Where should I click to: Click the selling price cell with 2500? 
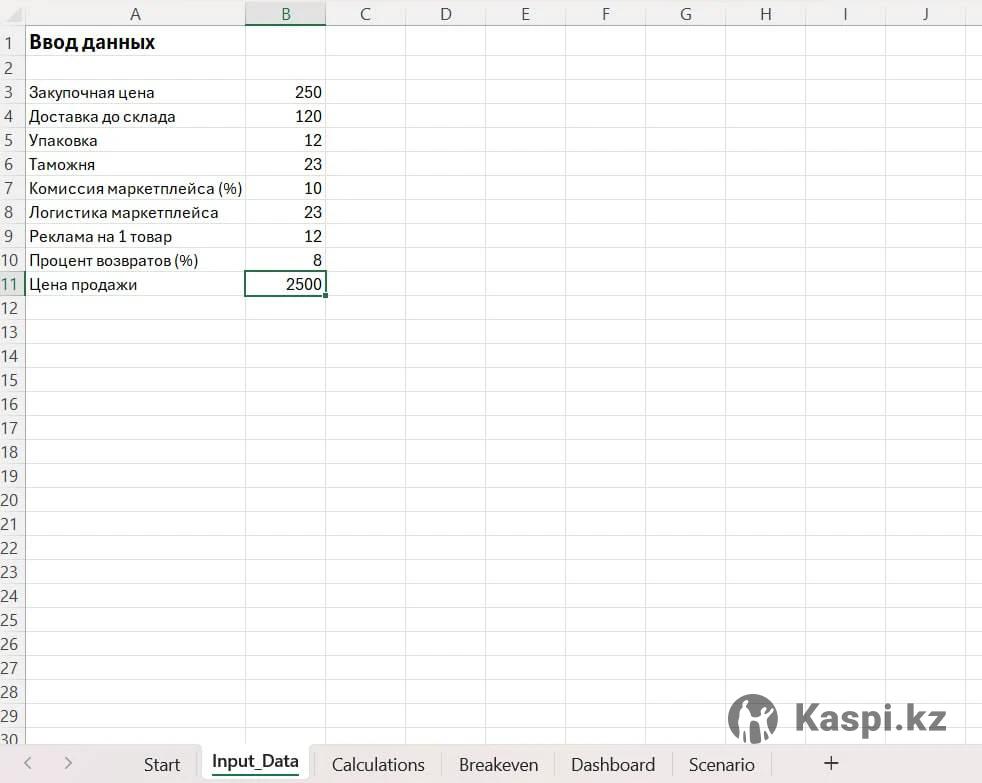[x=285, y=284]
